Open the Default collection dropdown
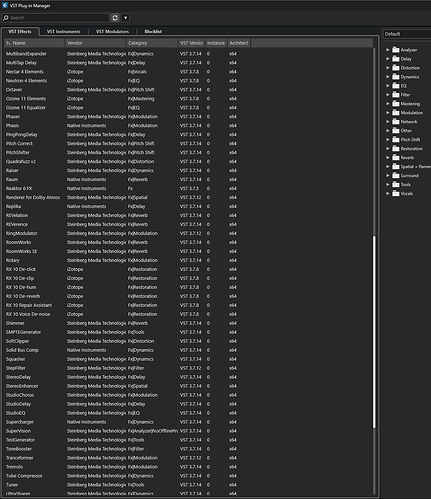The height and width of the screenshot is (499, 431). coord(407,34)
